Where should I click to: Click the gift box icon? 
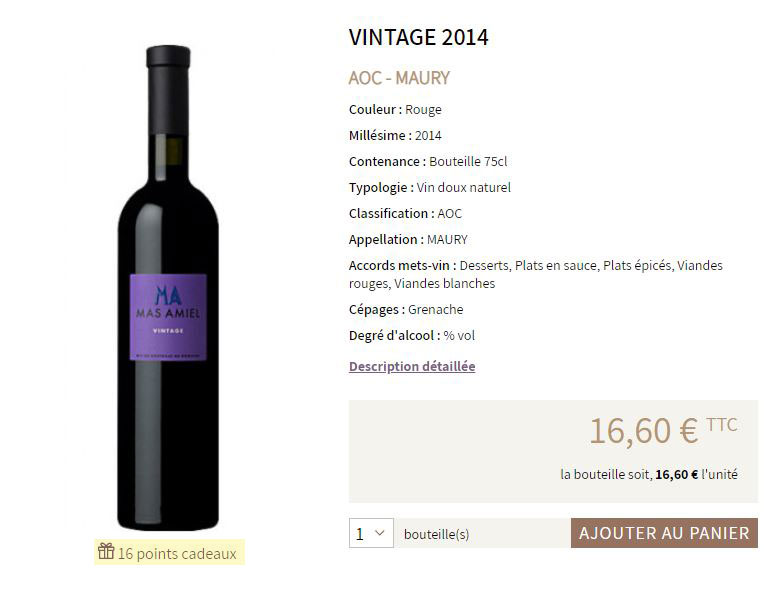(106, 551)
